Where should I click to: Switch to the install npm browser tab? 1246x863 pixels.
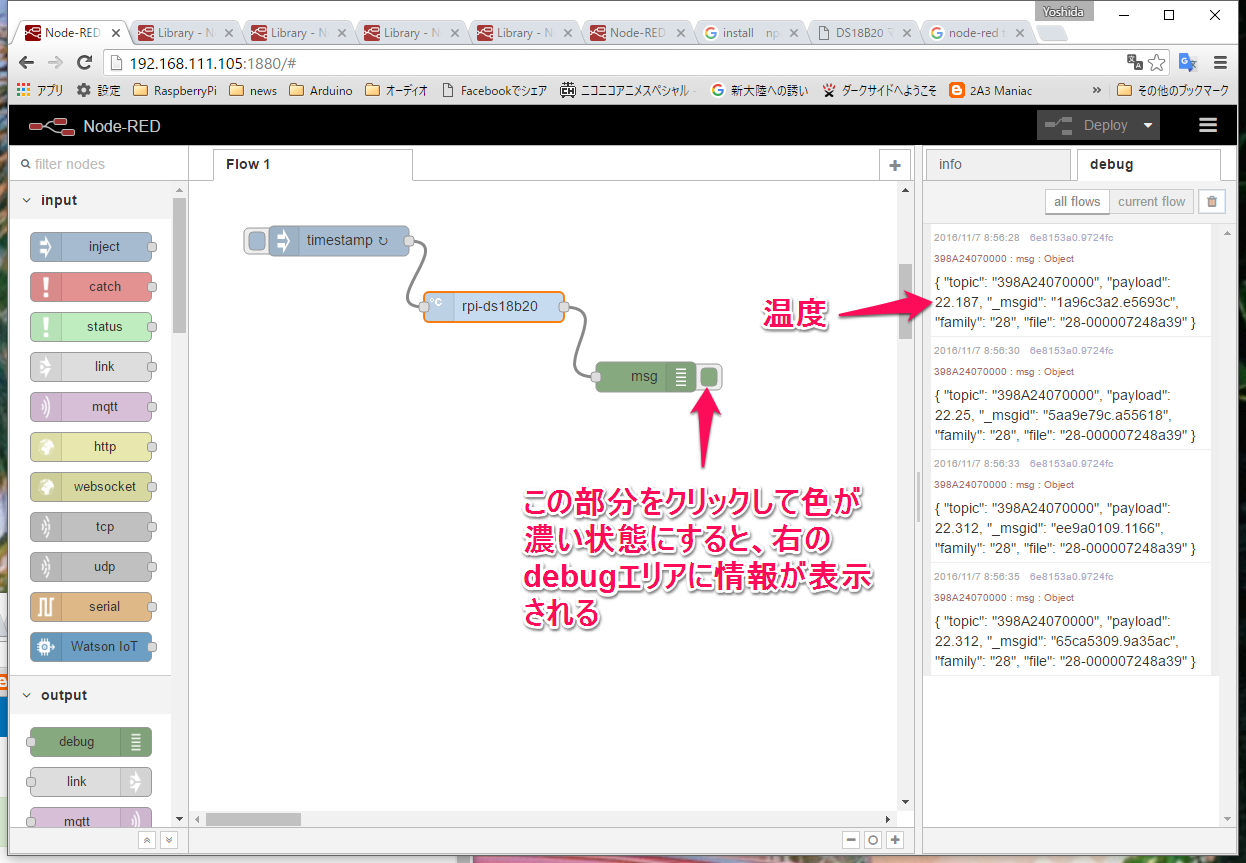coord(749,33)
